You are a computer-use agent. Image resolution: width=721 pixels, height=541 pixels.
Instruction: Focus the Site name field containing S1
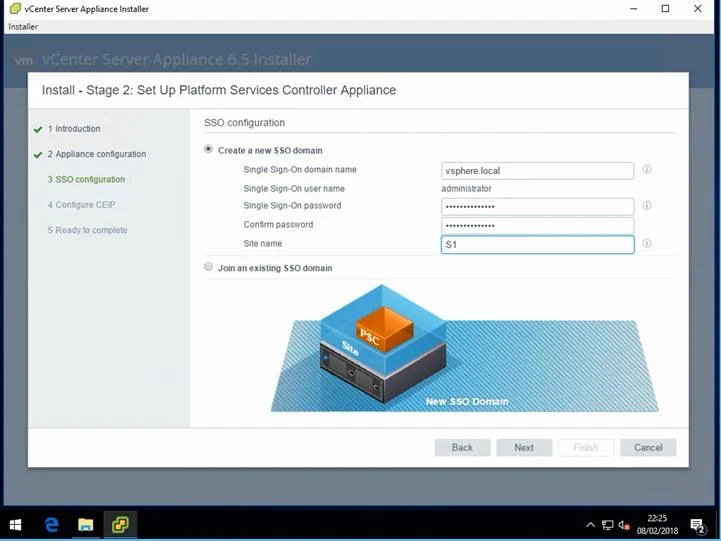pos(538,245)
